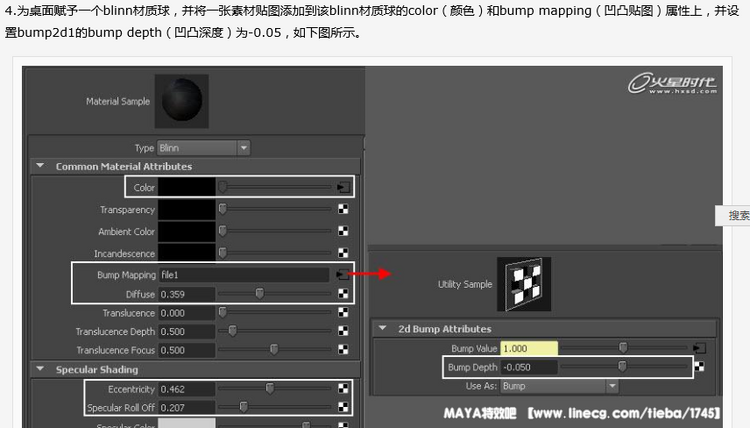750x428 pixels.
Task: Click the Bump Depth checker map button
Action: 699,367
